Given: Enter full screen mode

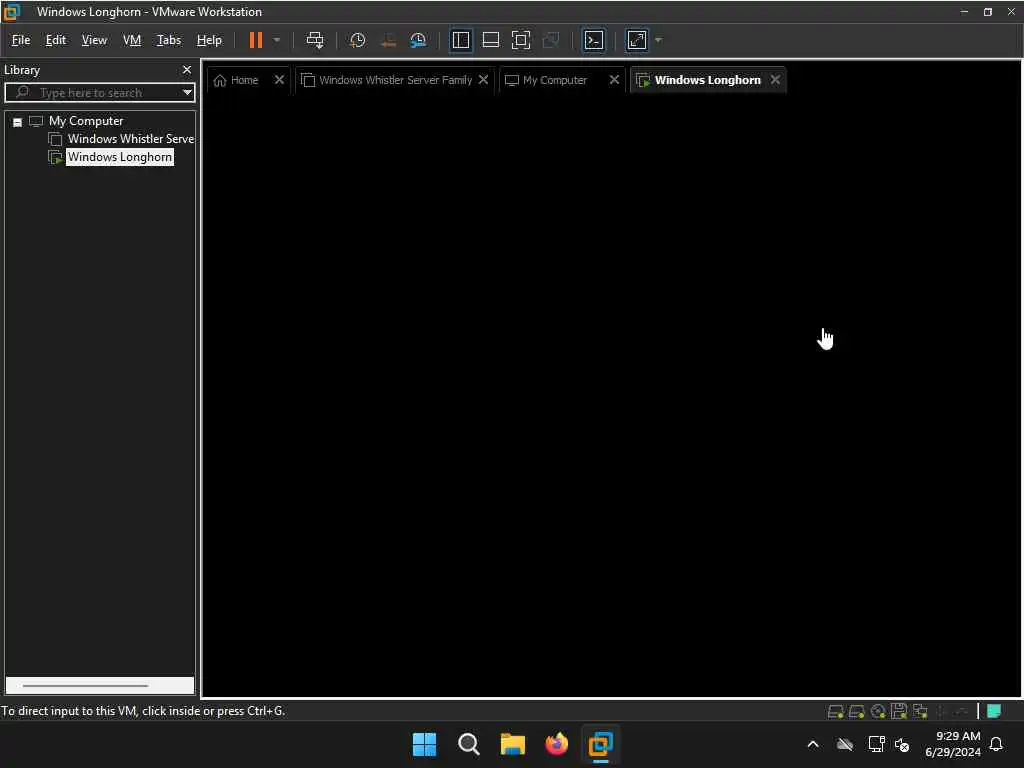Looking at the screenshot, I should pyautogui.click(x=520, y=40).
